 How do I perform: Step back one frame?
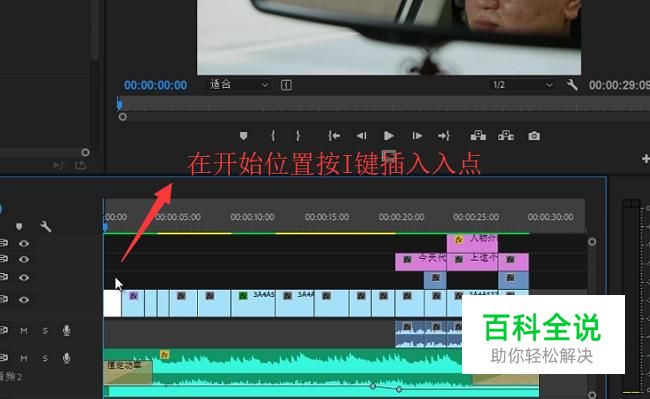361,135
